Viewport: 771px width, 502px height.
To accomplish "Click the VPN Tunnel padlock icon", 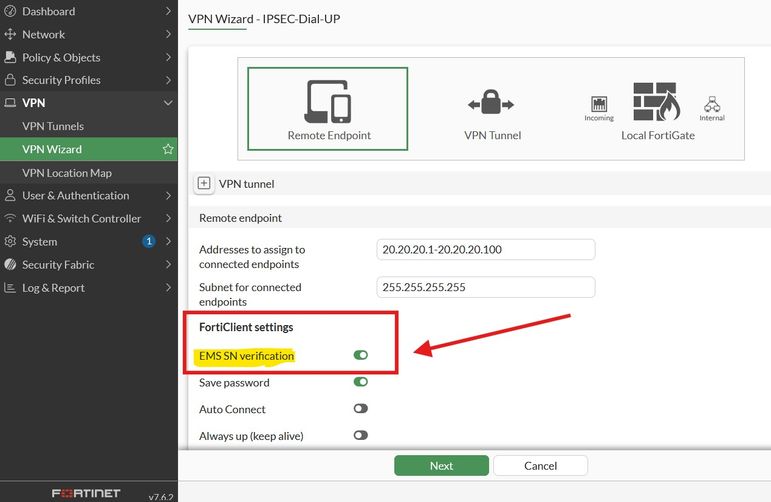I will point(491,102).
